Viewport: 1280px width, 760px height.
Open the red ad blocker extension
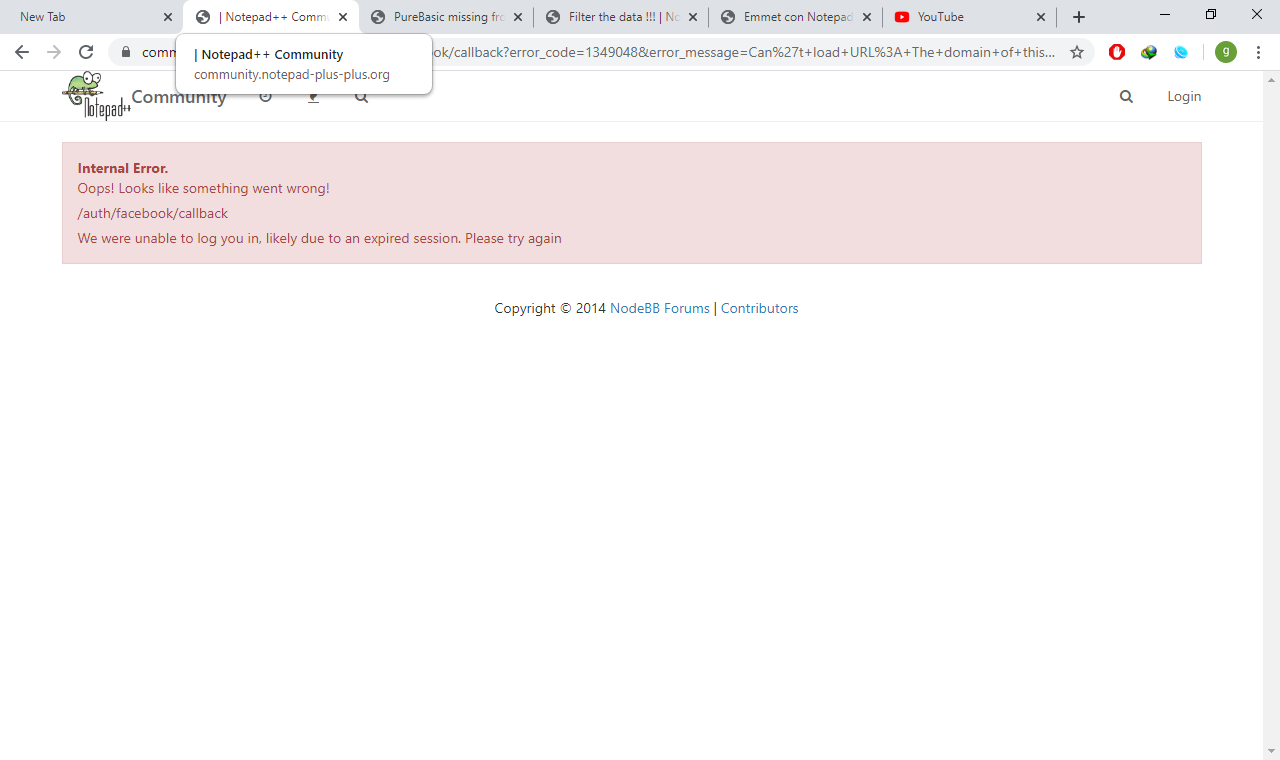point(1117,52)
